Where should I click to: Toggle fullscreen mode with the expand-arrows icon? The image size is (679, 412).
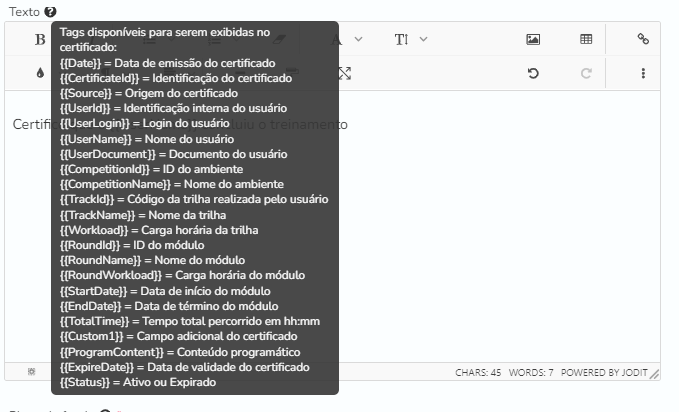(x=345, y=73)
